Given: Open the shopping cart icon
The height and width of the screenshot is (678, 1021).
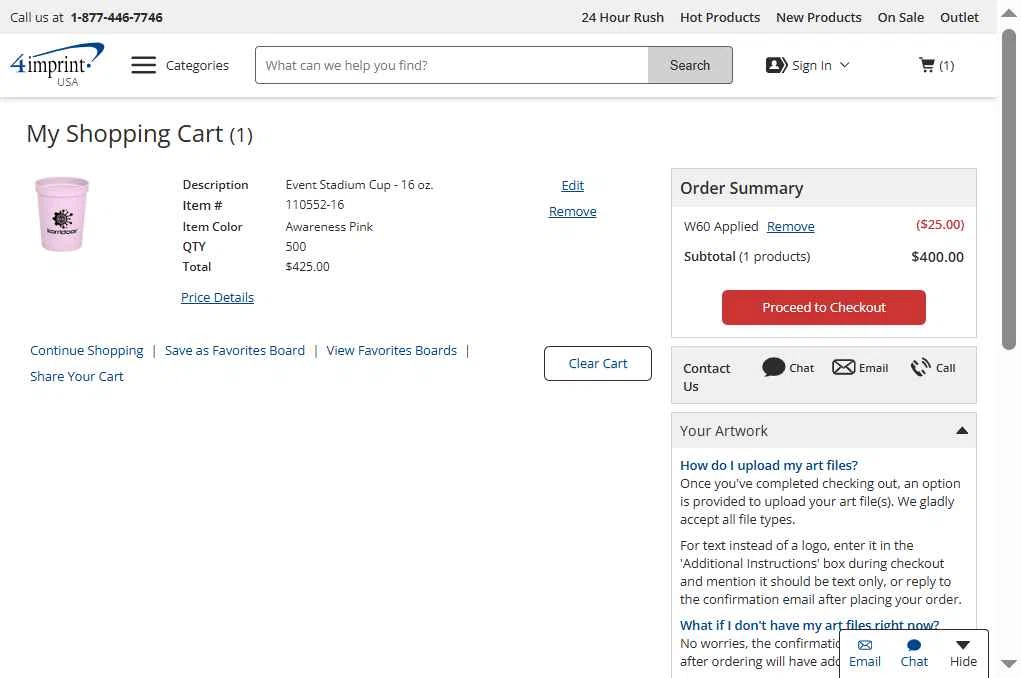Looking at the screenshot, I should 927,65.
